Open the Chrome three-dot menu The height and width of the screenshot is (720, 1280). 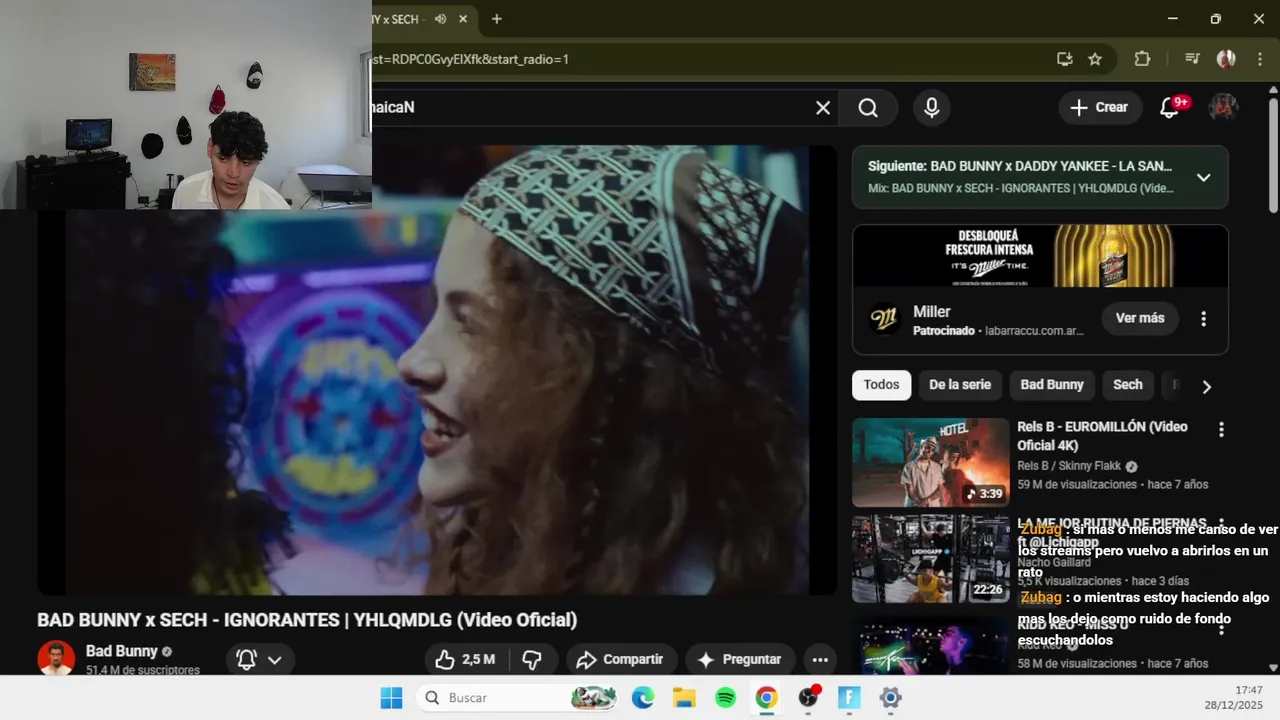tap(1259, 59)
